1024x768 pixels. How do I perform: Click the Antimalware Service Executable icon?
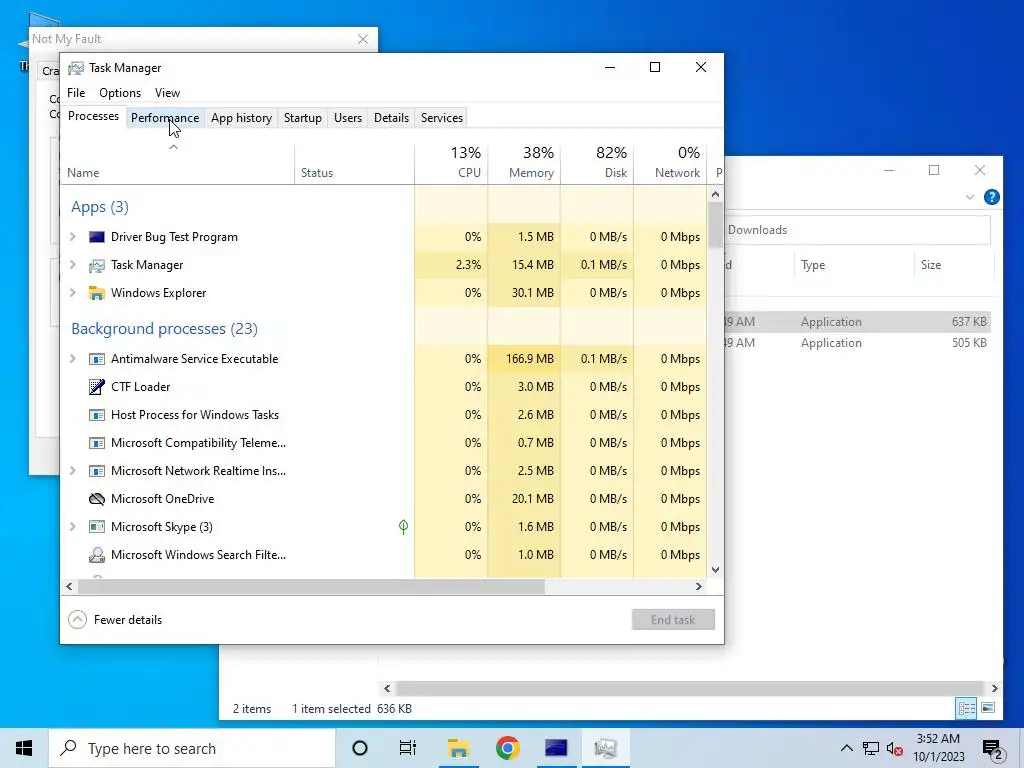pyautogui.click(x=97, y=359)
